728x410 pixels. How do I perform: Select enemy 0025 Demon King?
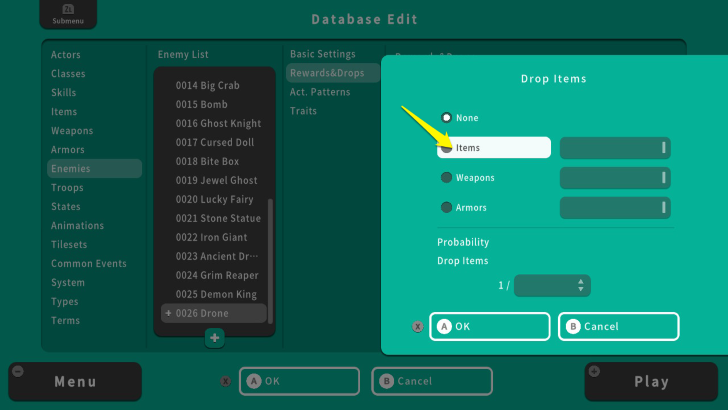pyautogui.click(x=214, y=294)
